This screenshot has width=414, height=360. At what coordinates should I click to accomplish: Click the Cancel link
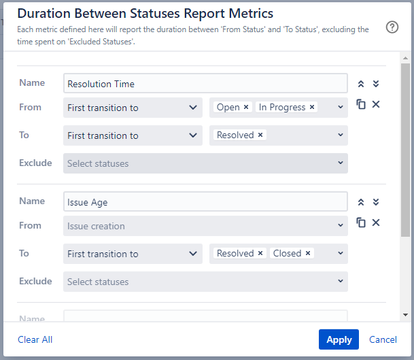click(383, 340)
